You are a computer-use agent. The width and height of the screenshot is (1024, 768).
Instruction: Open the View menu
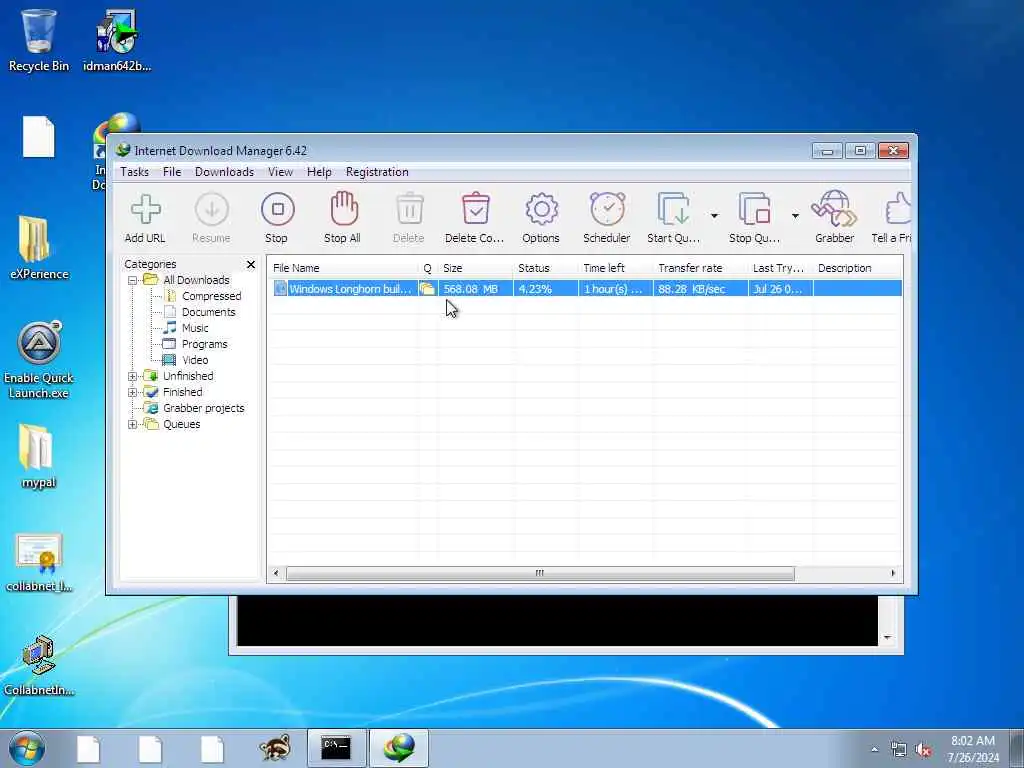pyautogui.click(x=280, y=172)
